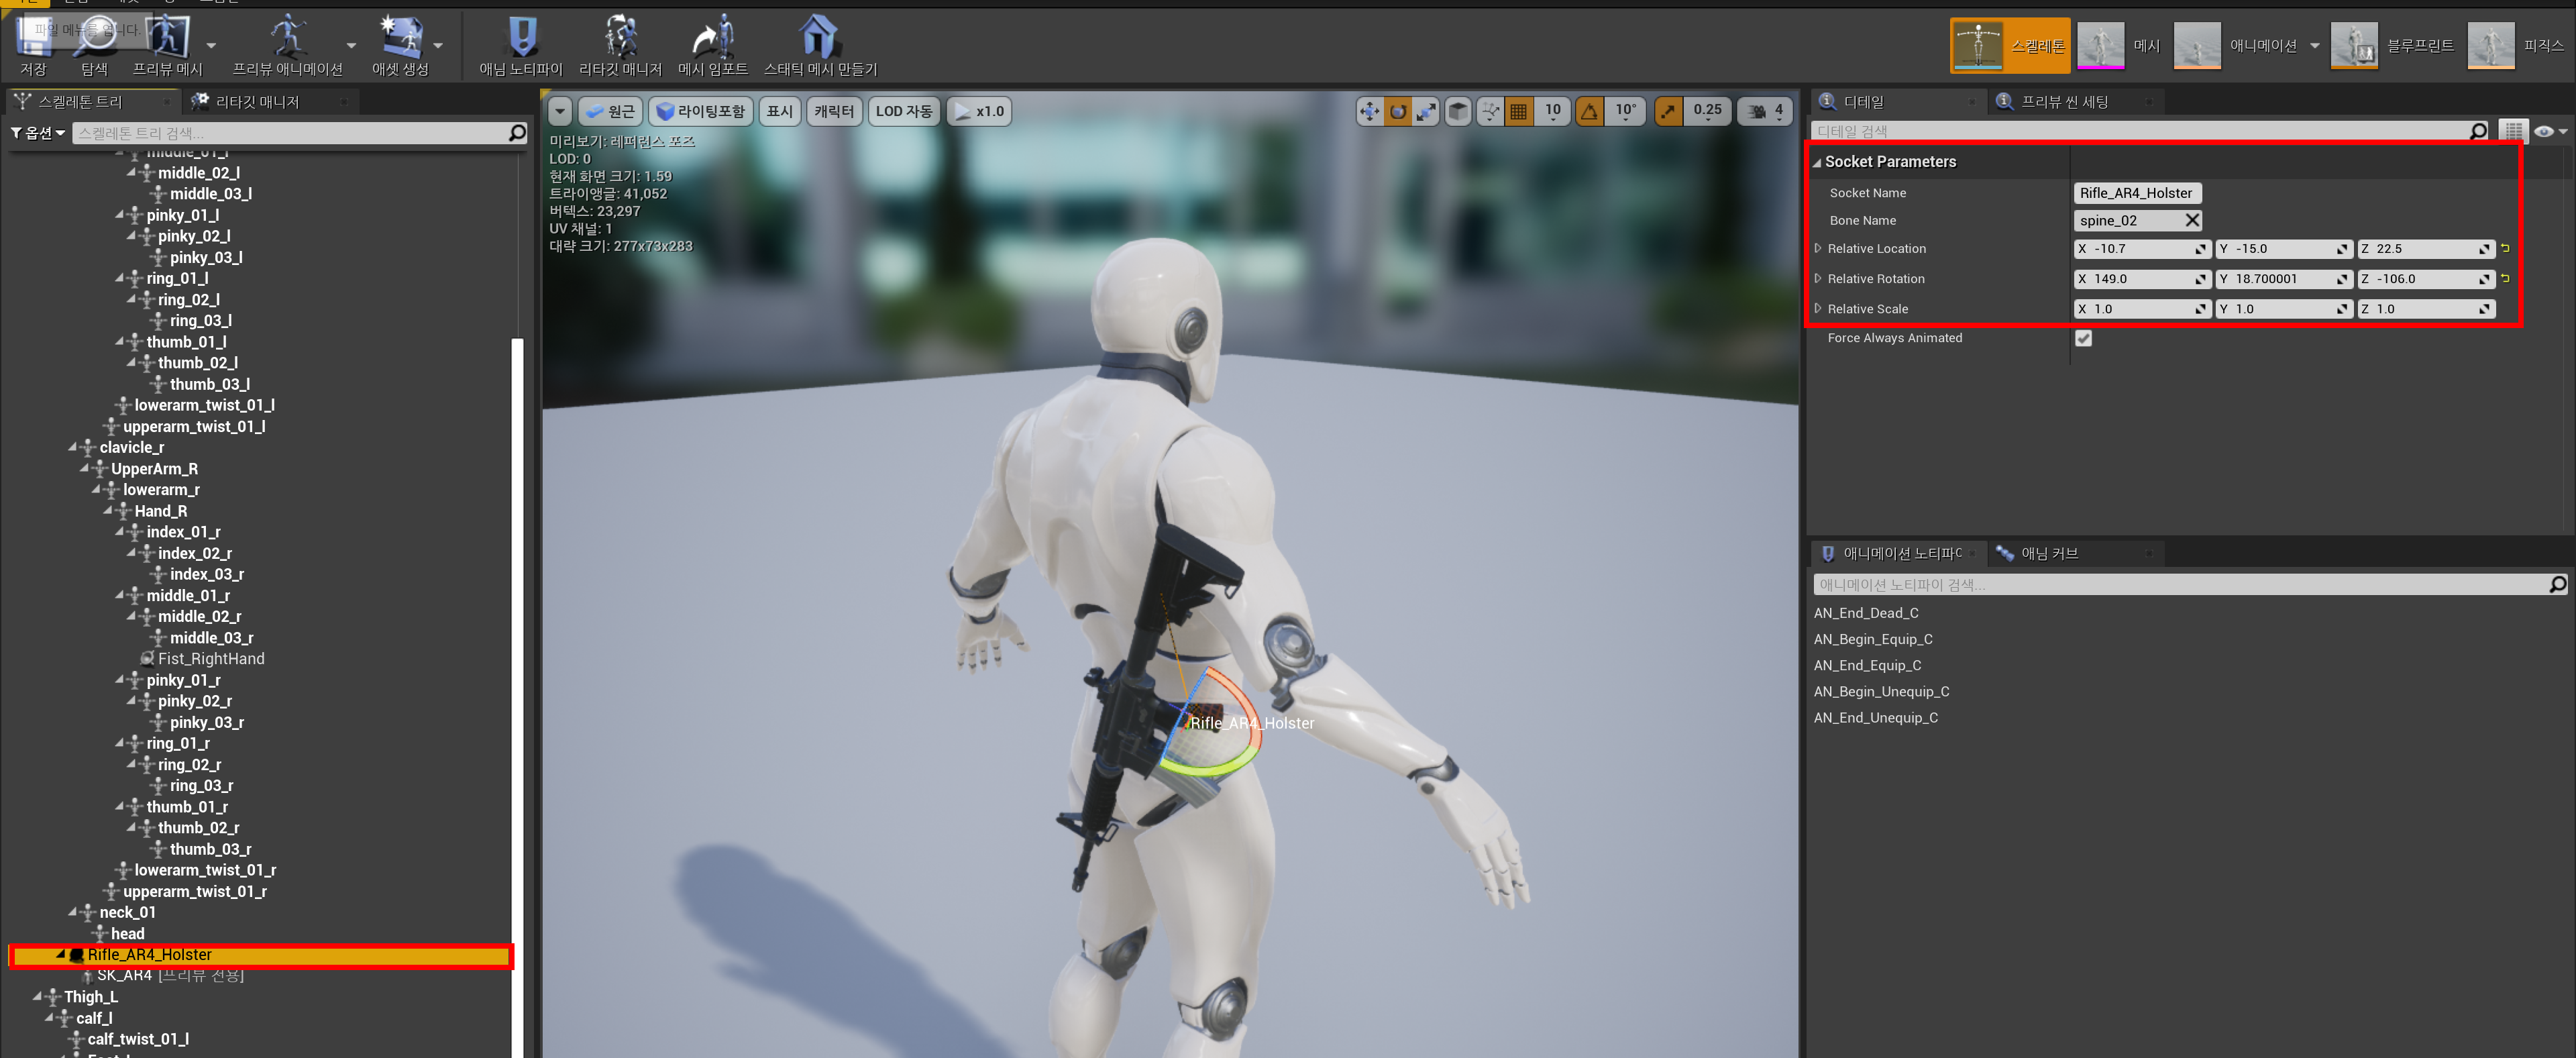Viewport: 2576px width, 1058px height.
Task: Switch to the Preview Scene Settings tab
Action: [x=2063, y=102]
